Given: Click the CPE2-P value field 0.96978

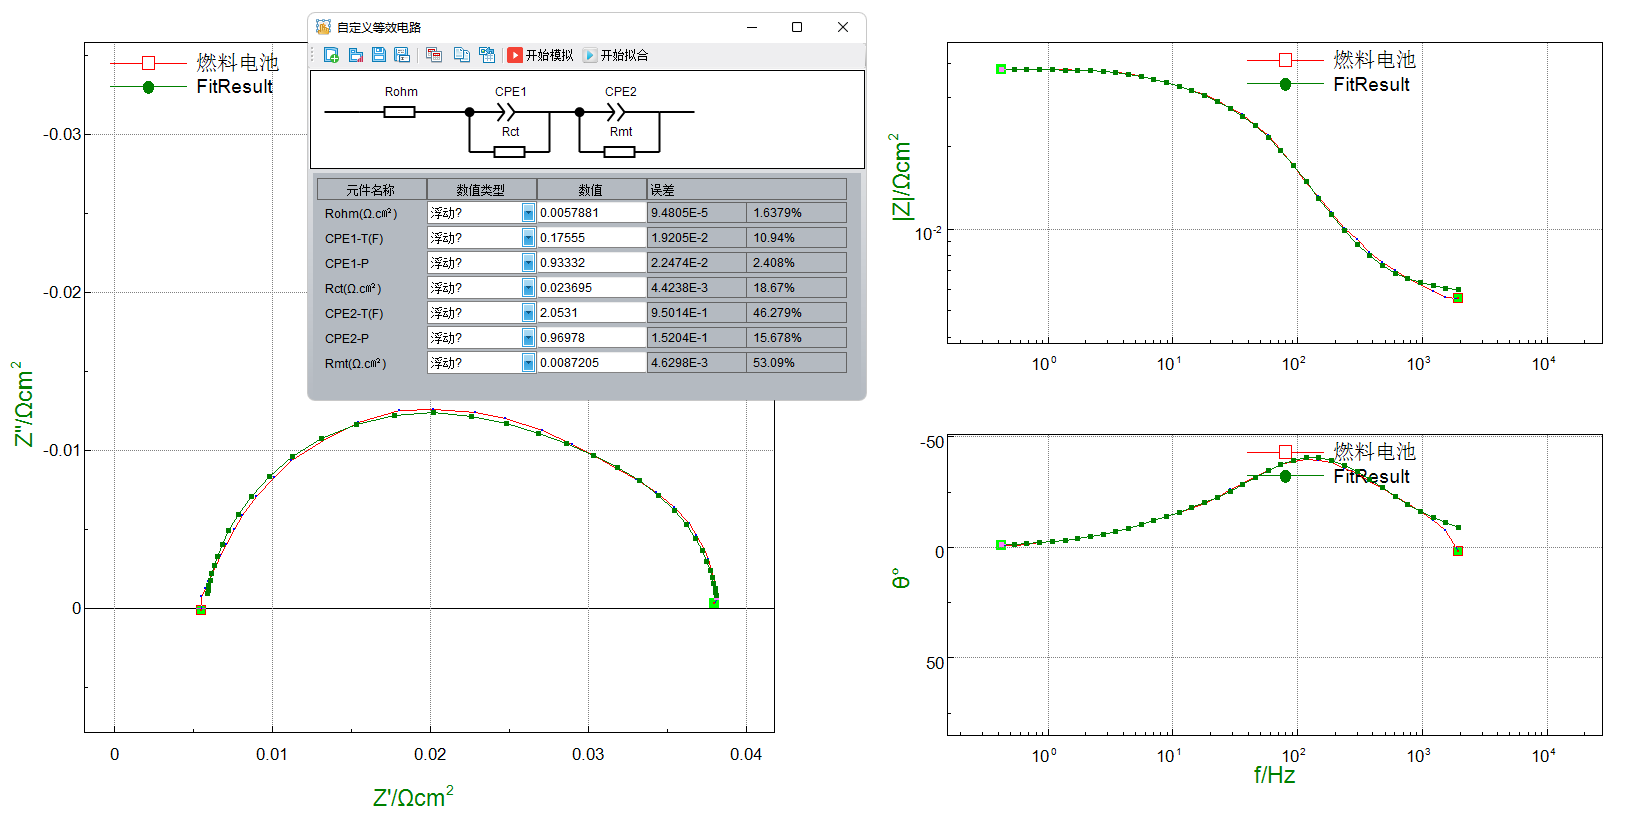Looking at the screenshot, I should click(x=592, y=338).
